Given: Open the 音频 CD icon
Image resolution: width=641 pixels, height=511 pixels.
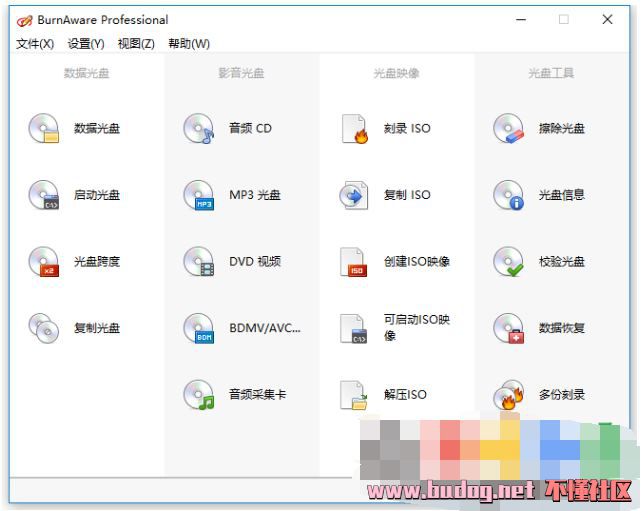Looking at the screenshot, I should (199, 128).
